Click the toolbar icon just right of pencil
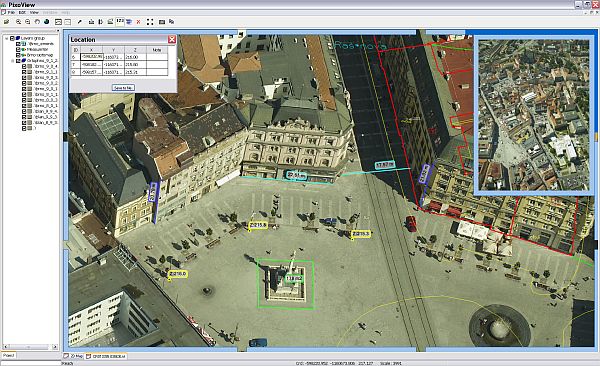 tap(91, 22)
